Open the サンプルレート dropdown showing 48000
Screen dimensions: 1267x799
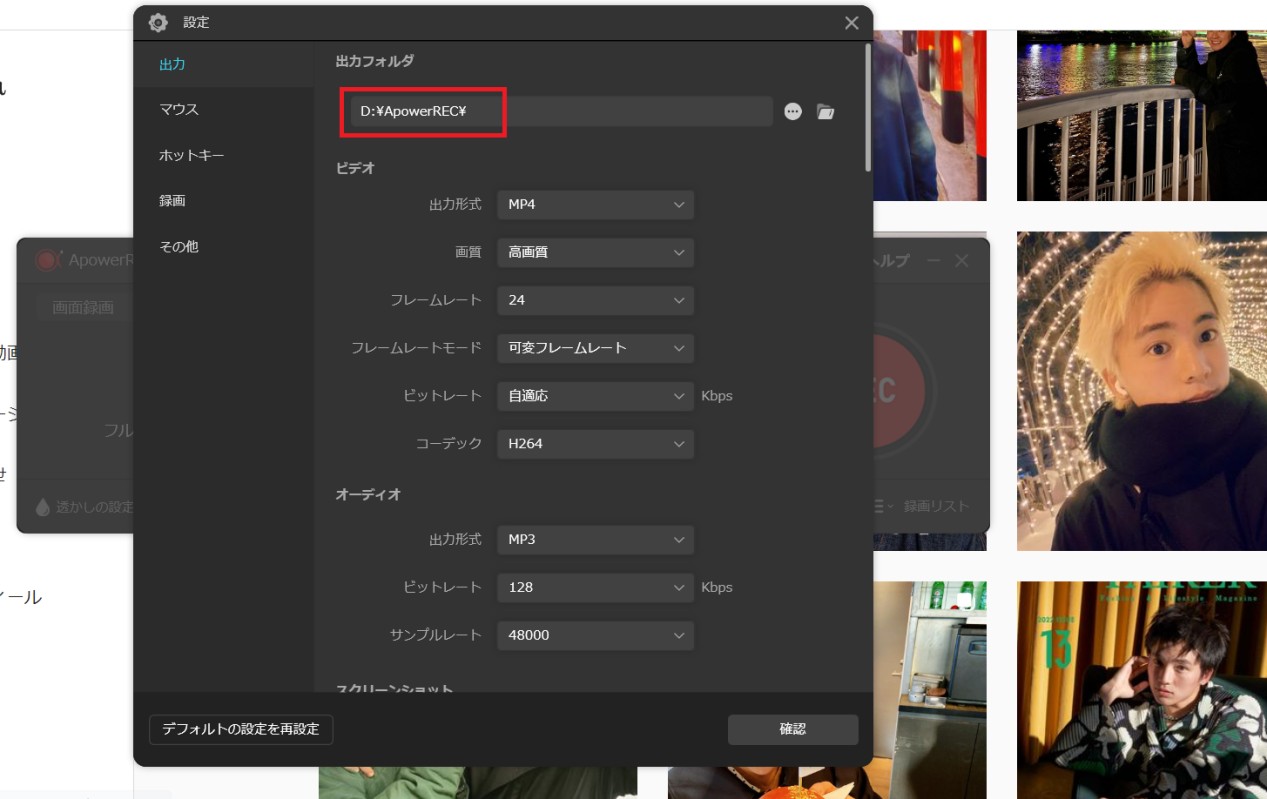tap(595, 635)
